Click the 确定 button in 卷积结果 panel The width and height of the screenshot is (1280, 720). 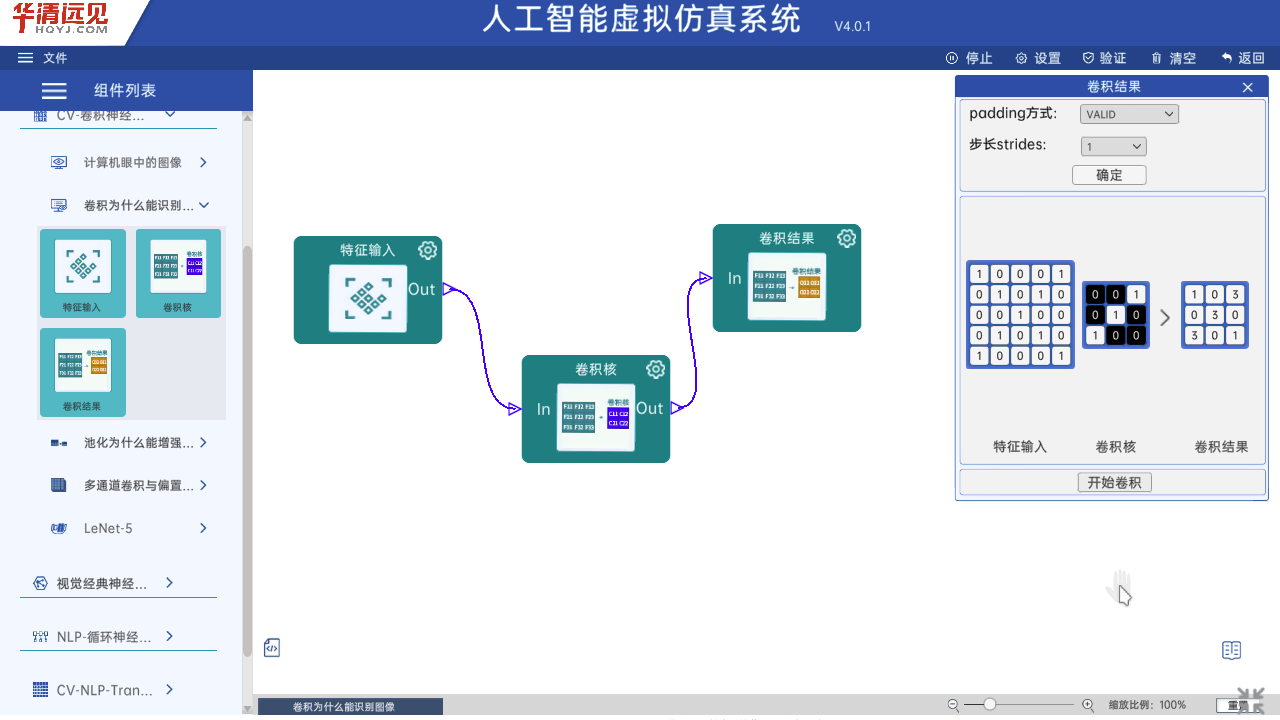(1109, 175)
